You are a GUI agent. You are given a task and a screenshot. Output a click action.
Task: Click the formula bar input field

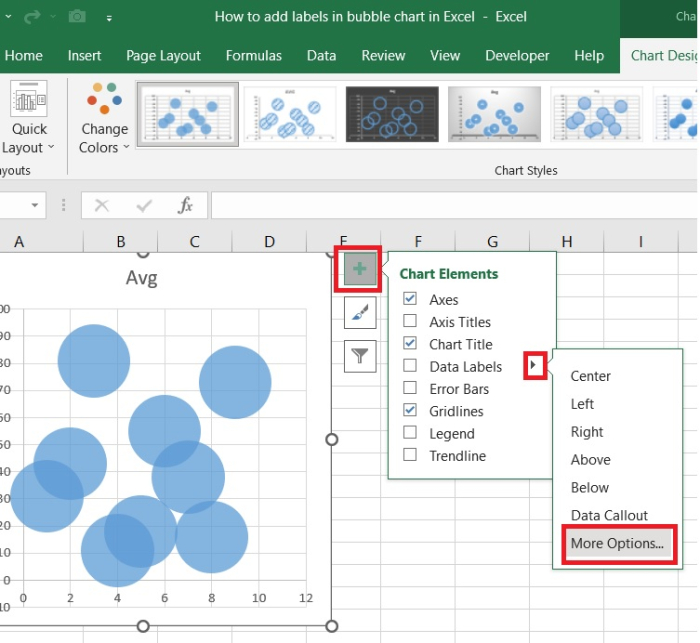pyautogui.click(x=454, y=205)
